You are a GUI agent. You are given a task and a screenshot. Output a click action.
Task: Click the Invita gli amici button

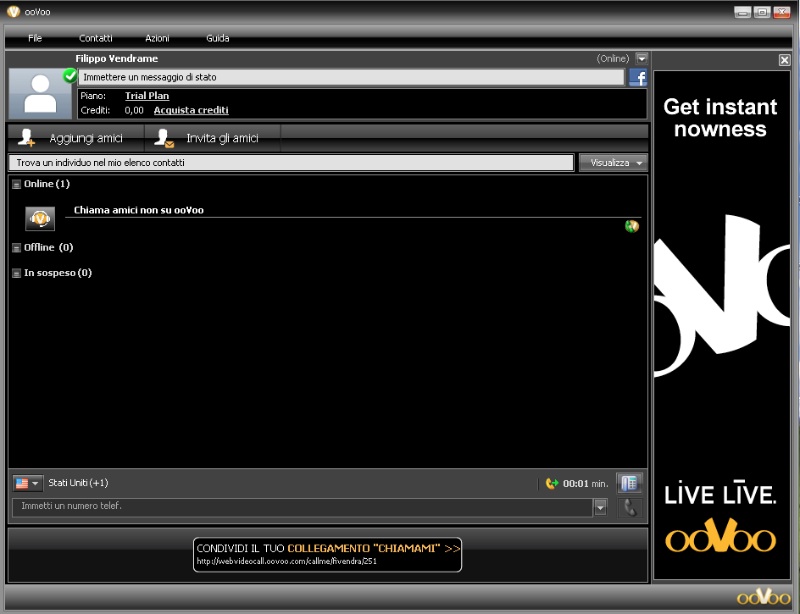coord(212,138)
